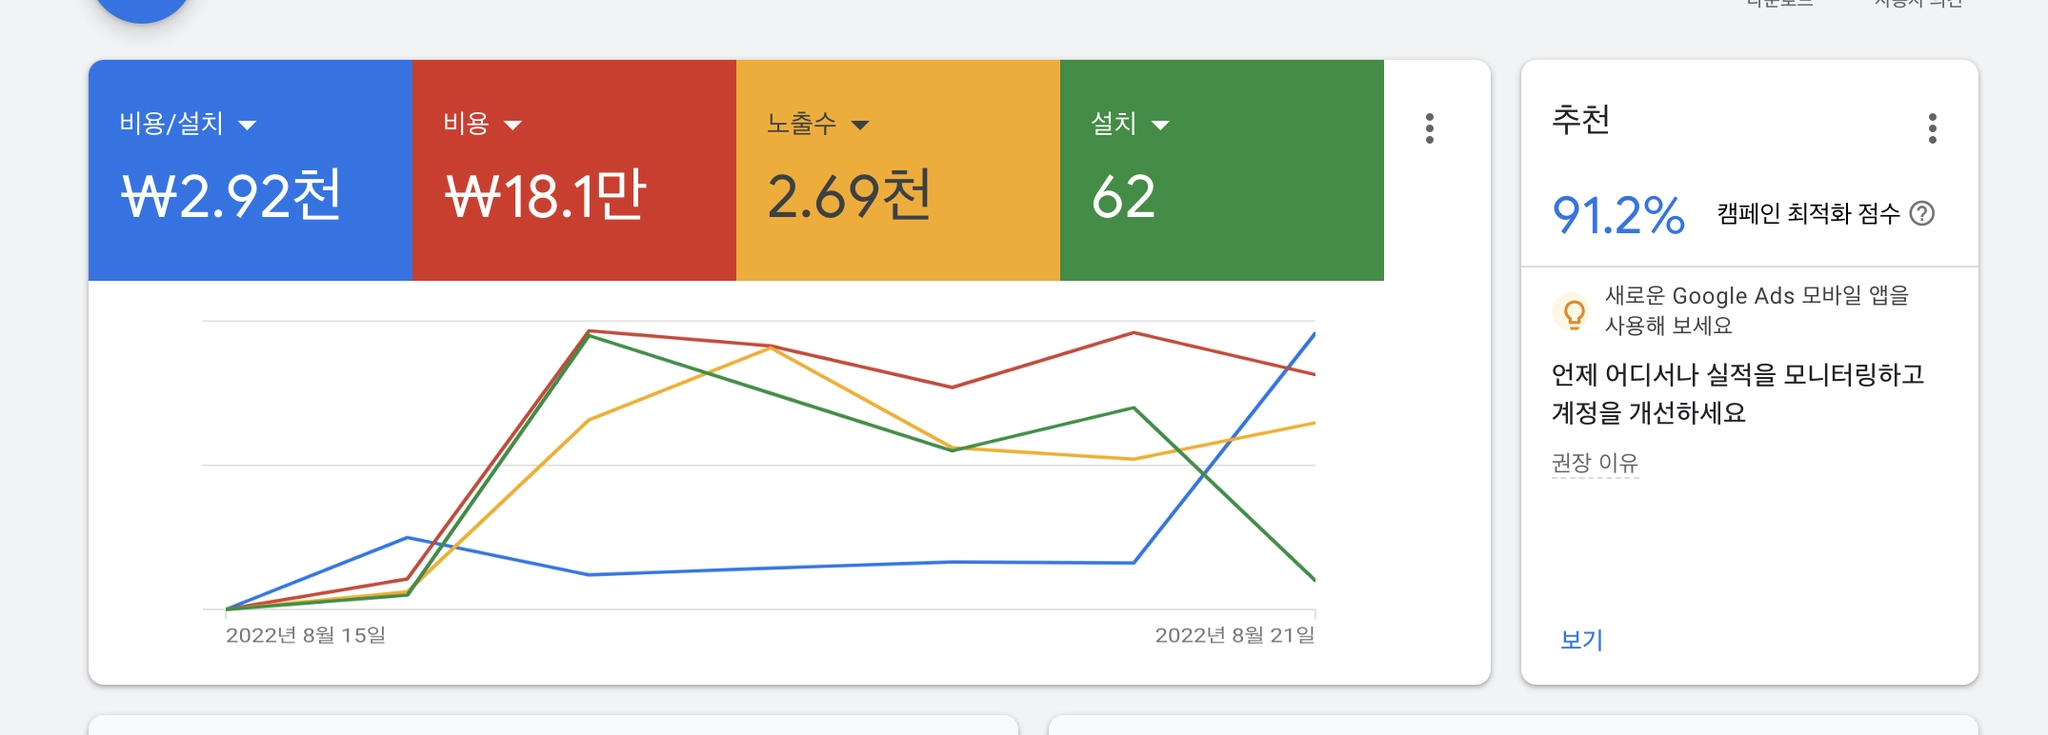
Task: Click the lightbulb recommendation icon
Action: point(1574,313)
